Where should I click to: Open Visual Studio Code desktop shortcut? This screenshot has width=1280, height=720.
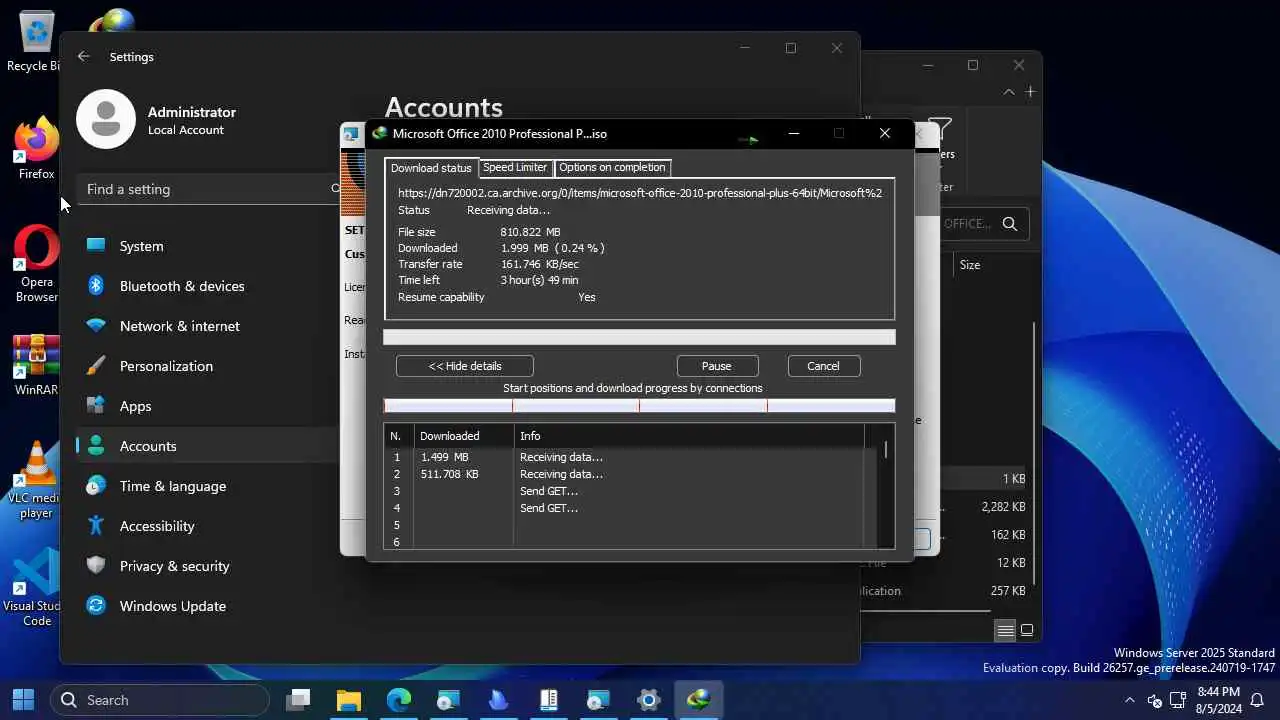coord(36,588)
